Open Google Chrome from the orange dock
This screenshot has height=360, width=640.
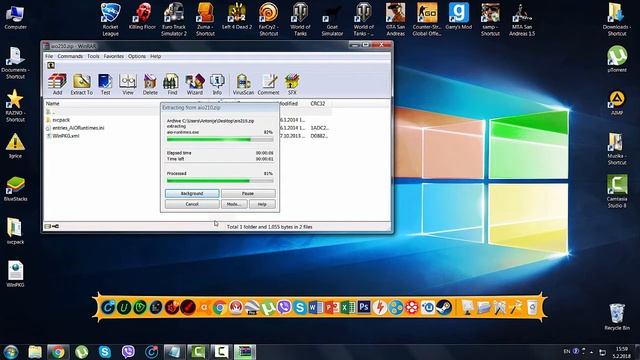pyautogui.click(x=219, y=307)
